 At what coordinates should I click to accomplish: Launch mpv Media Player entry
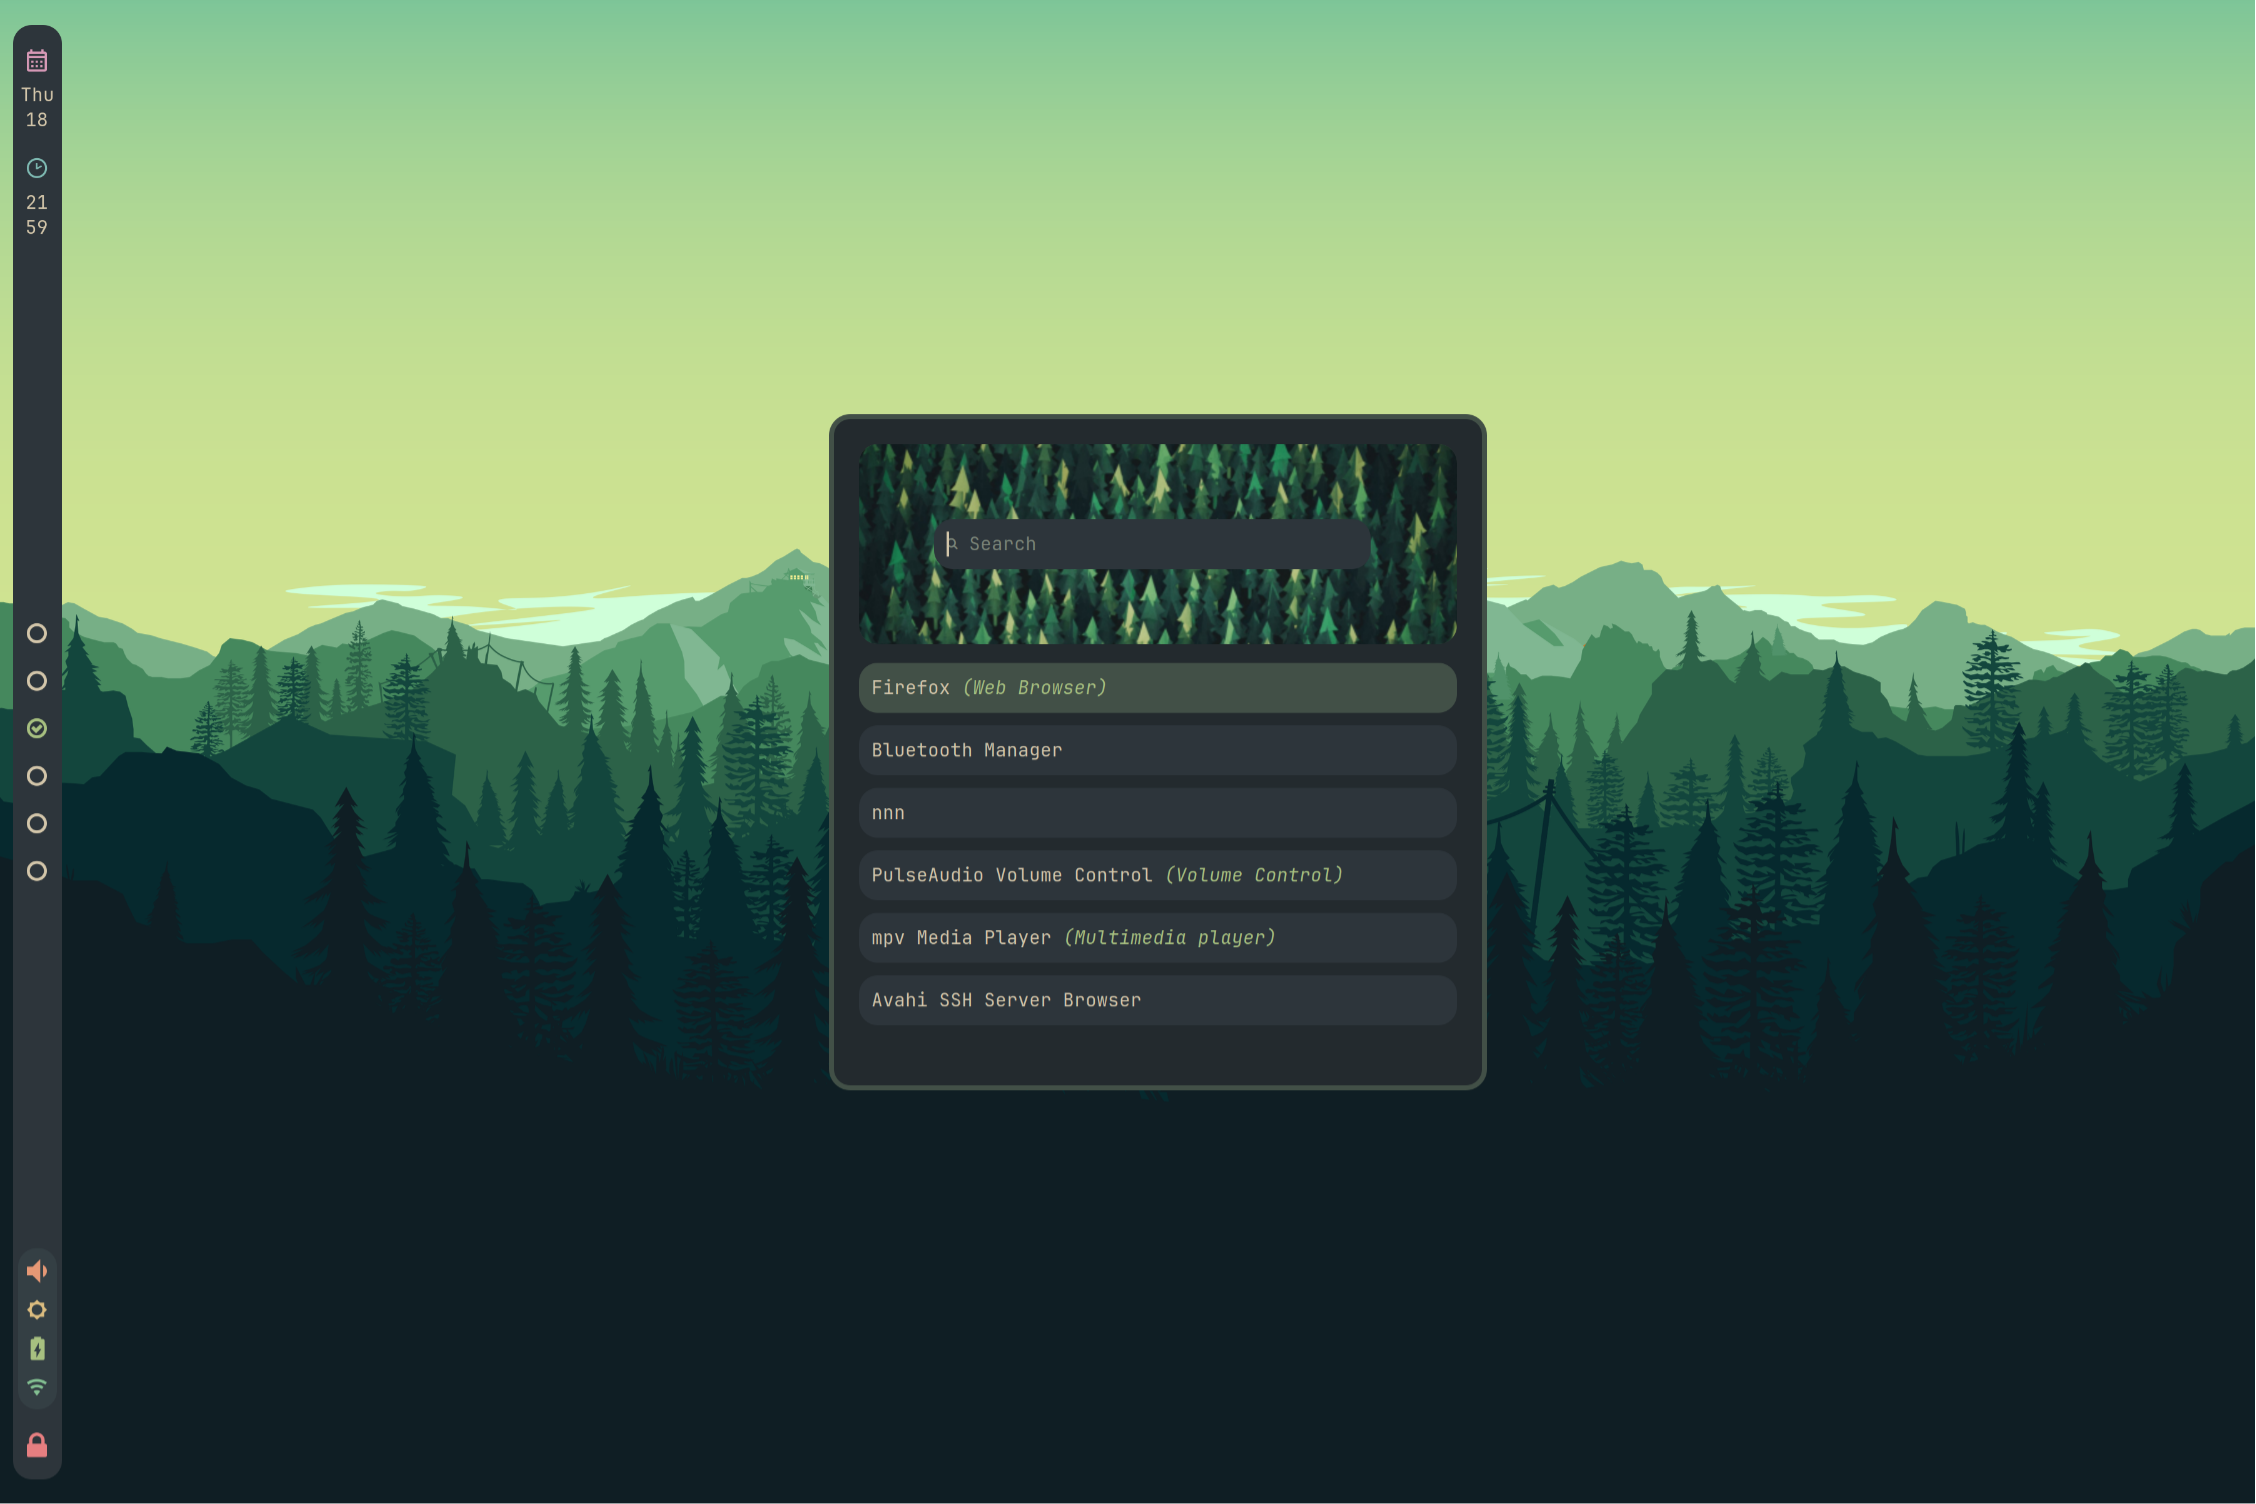tap(1157, 938)
